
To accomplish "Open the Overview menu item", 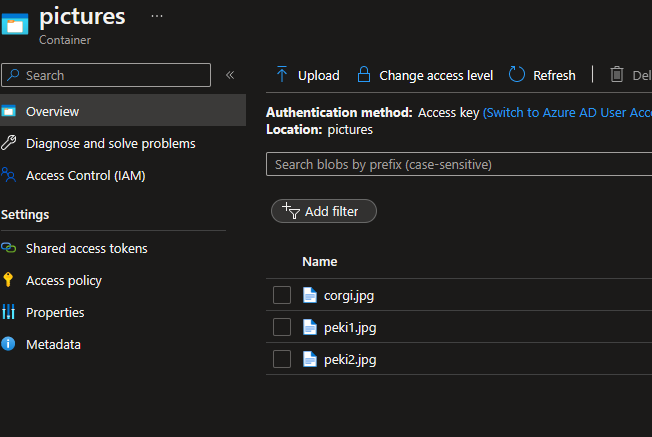I will point(123,111).
